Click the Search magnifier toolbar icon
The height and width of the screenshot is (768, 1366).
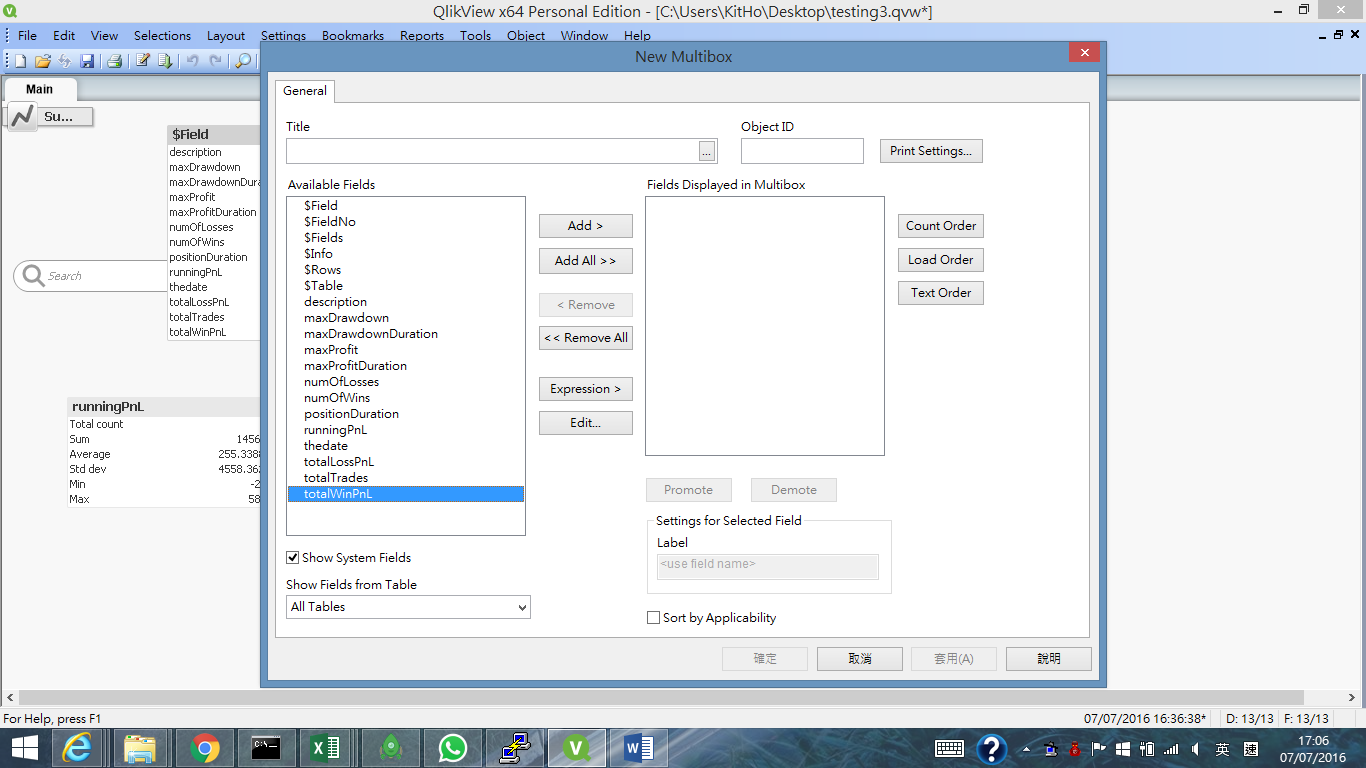tap(243, 61)
